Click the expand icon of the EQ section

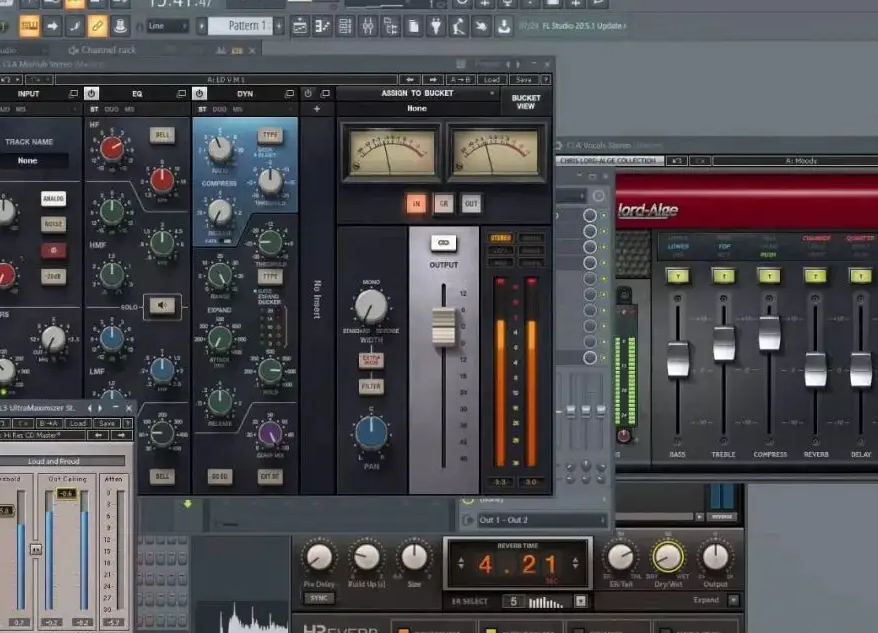tap(181, 94)
